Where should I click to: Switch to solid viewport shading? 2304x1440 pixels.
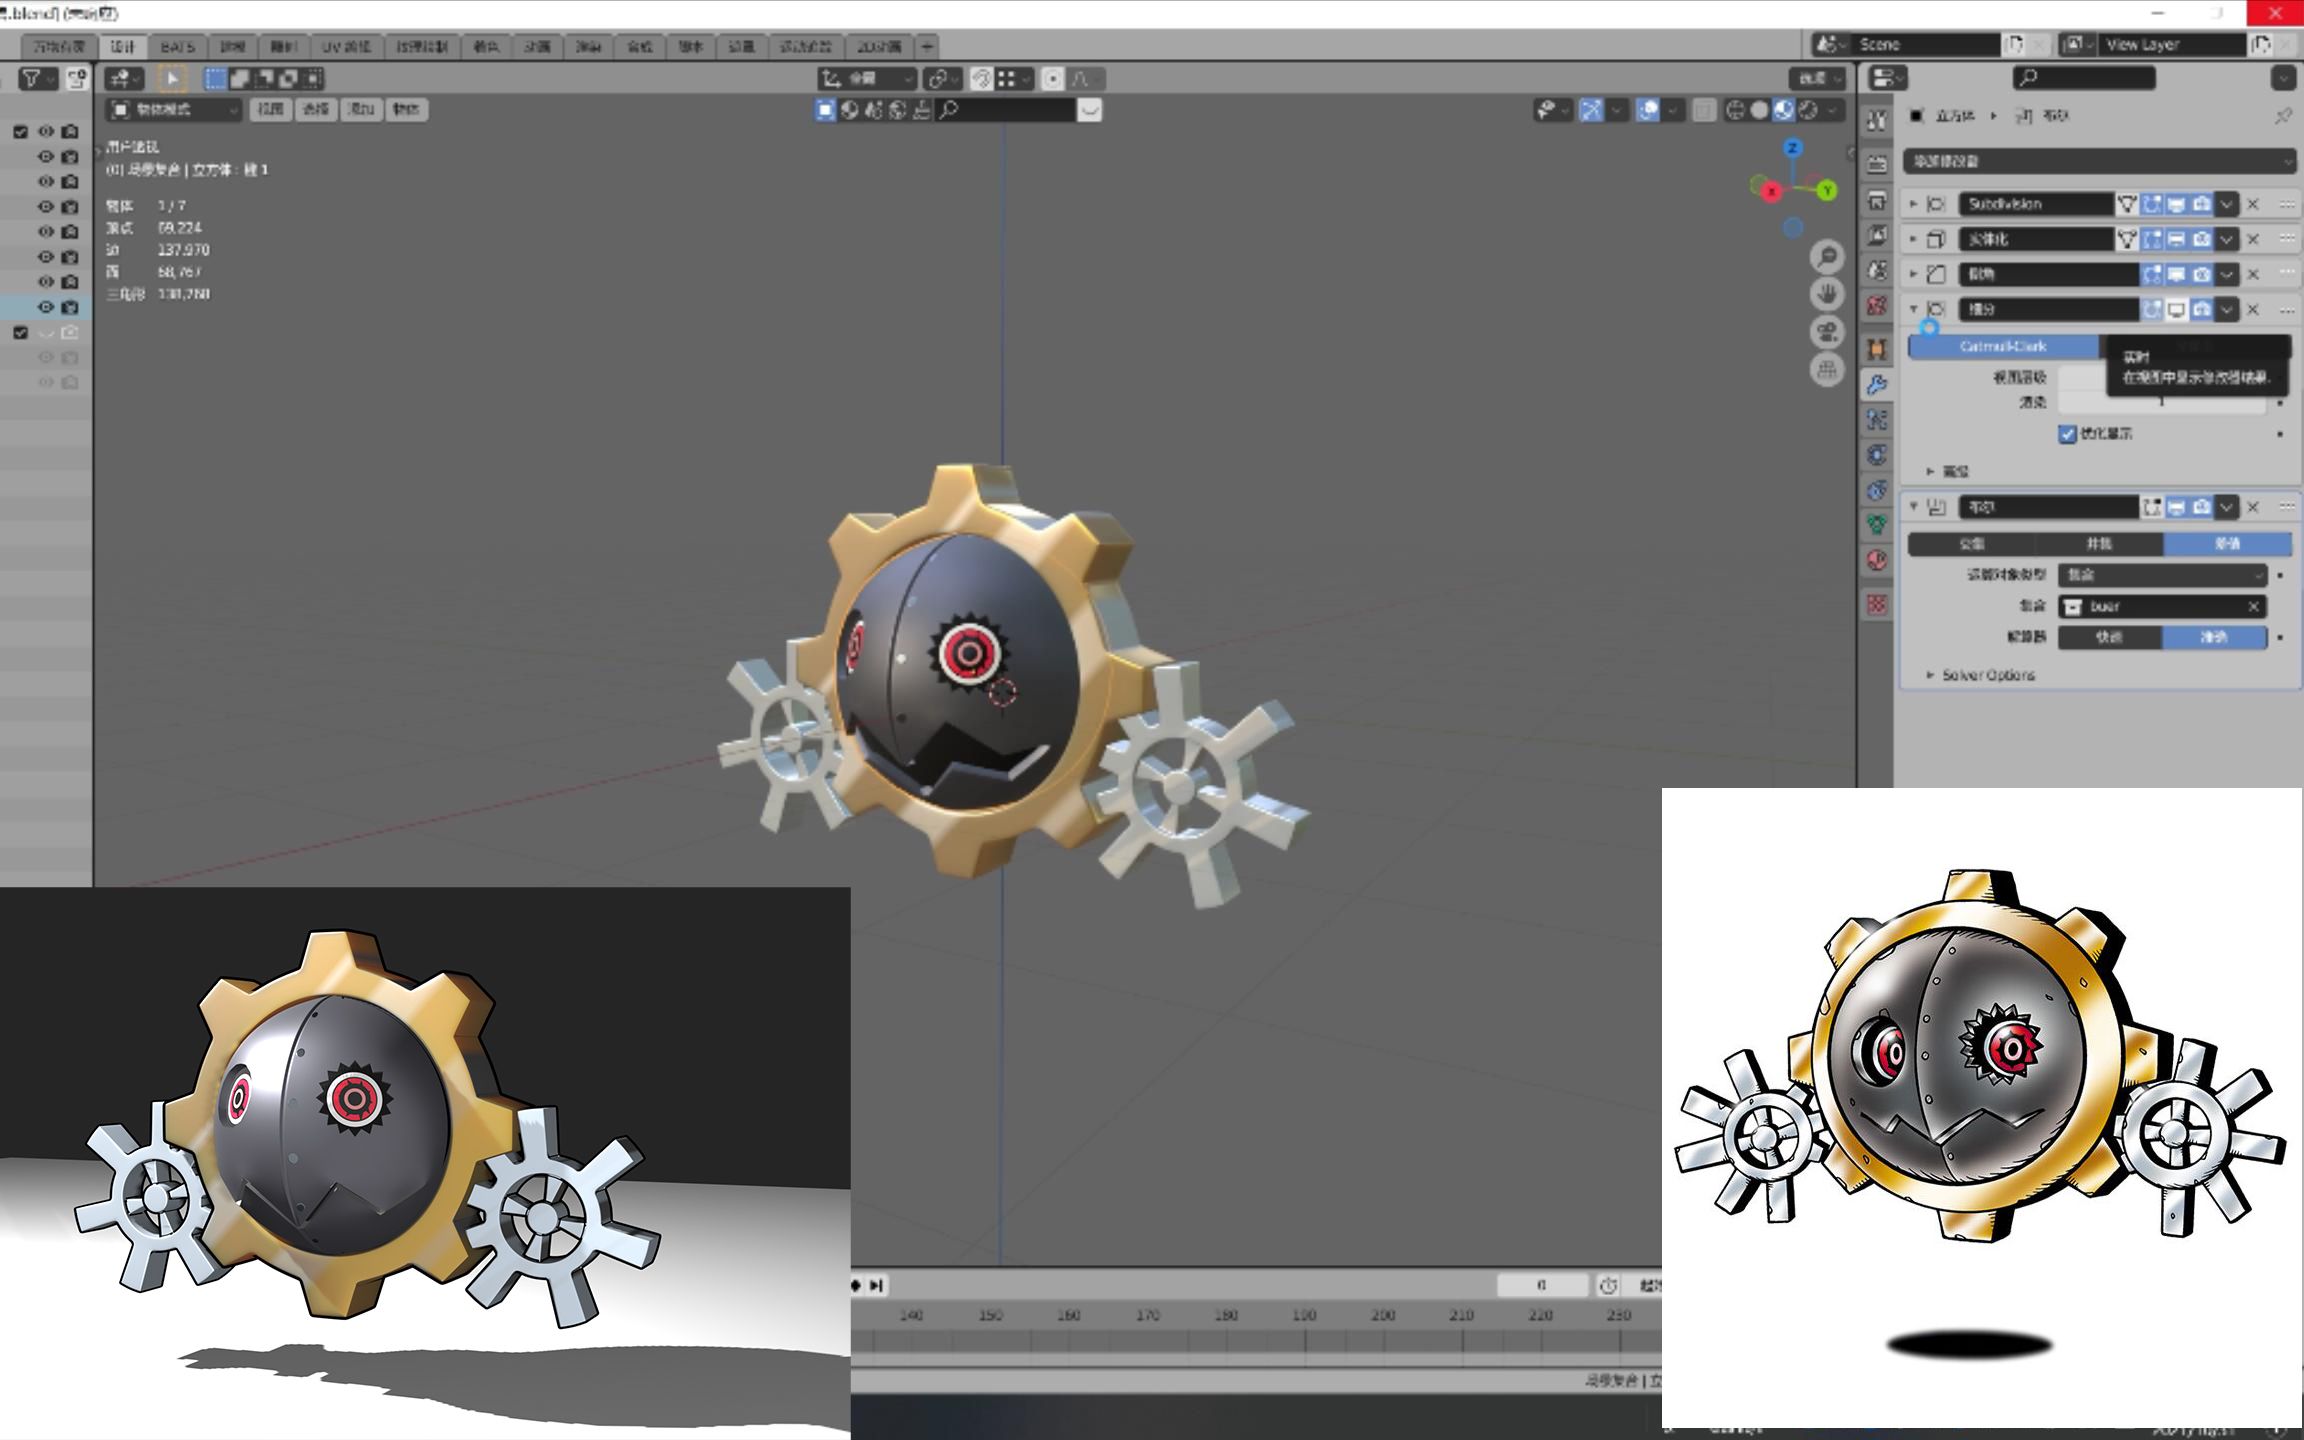(1759, 110)
